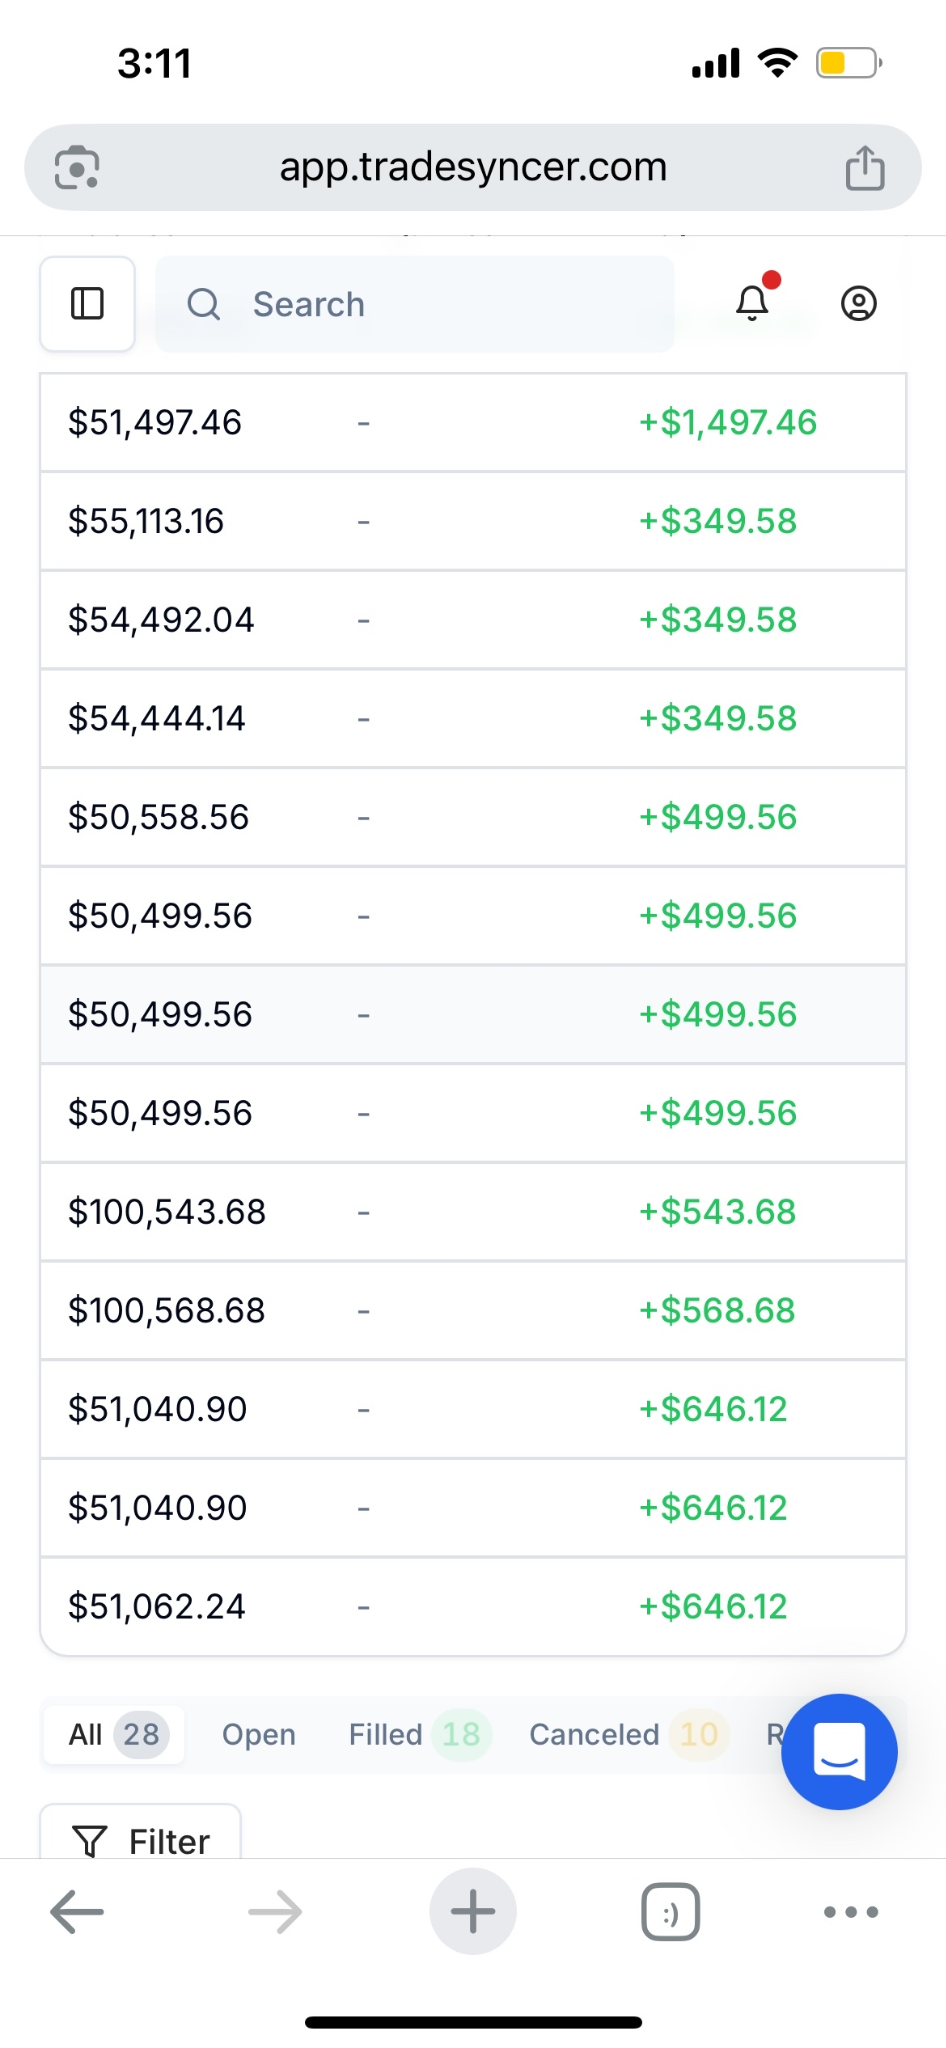Toggle the sidebar panel icon

pyautogui.click(x=87, y=304)
